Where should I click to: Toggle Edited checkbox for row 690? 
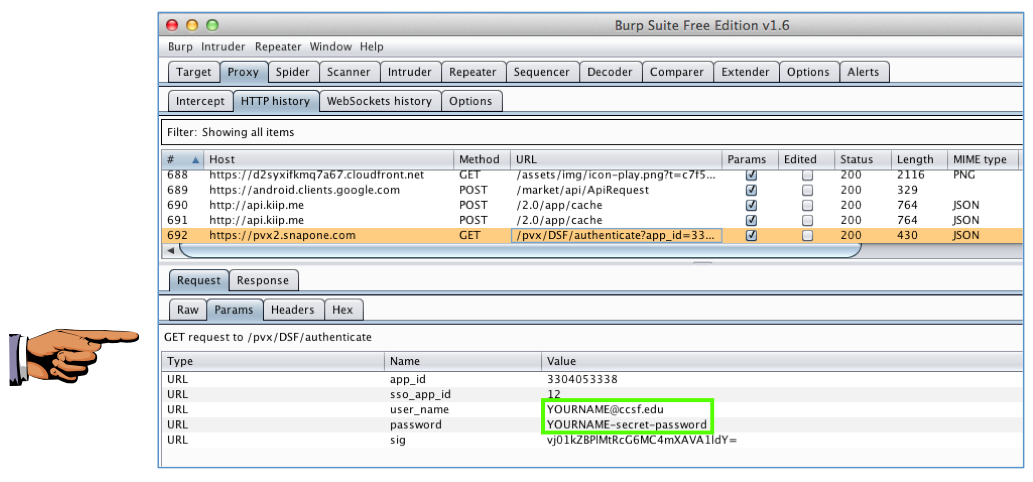[x=807, y=205]
